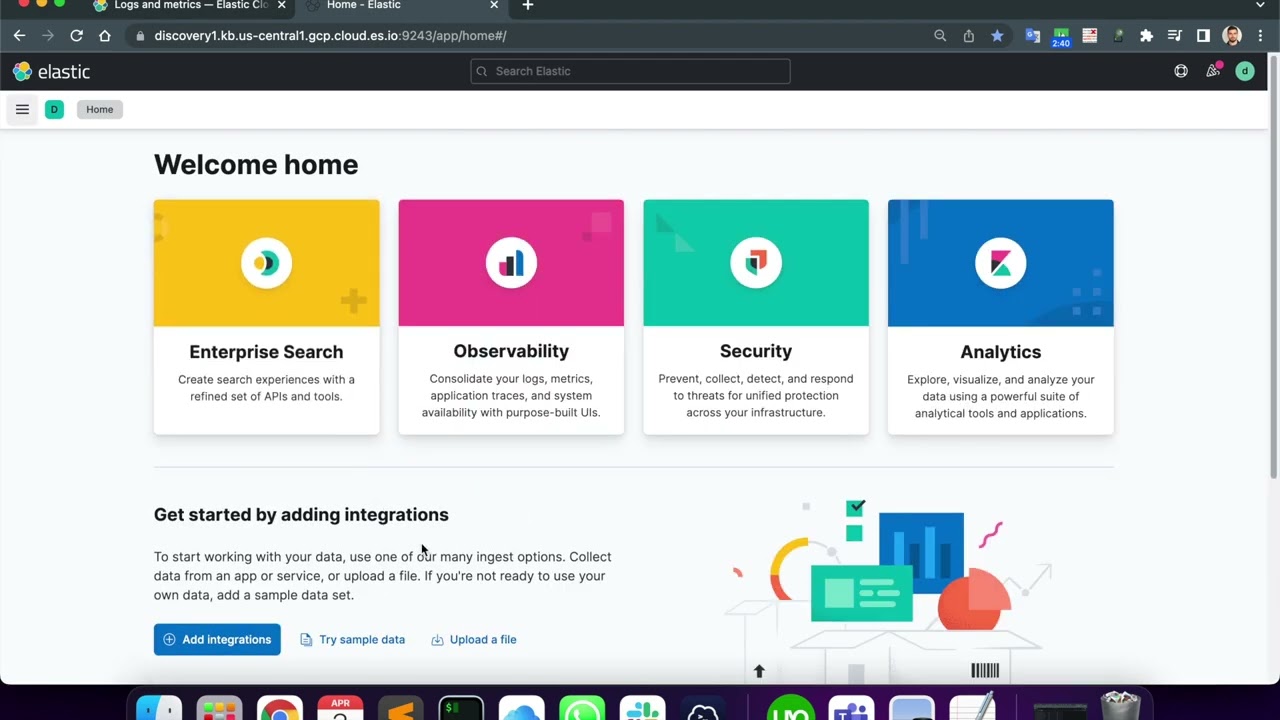Open the green D space selector
This screenshot has height=720, width=1280.
point(54,109)
